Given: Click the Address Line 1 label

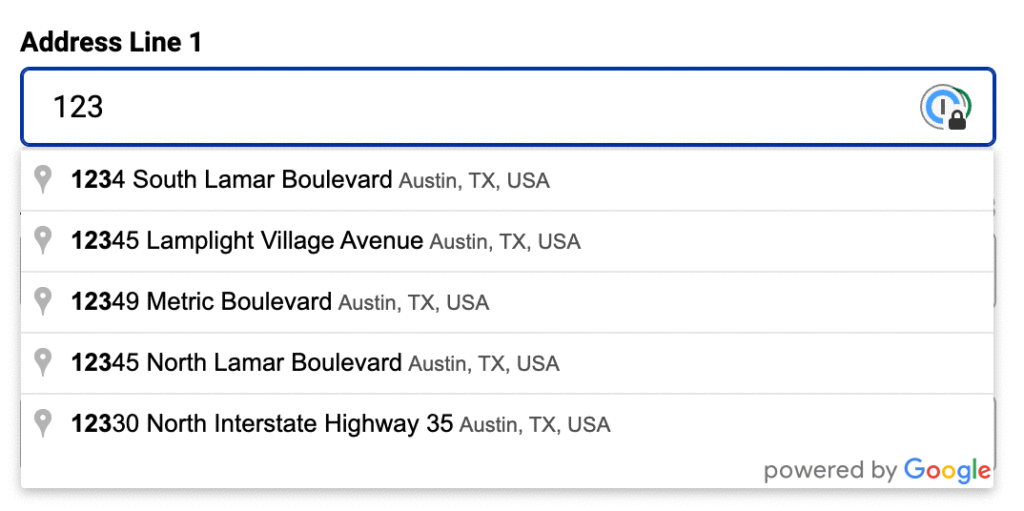Looking at the screenshot, I should 111,42.
